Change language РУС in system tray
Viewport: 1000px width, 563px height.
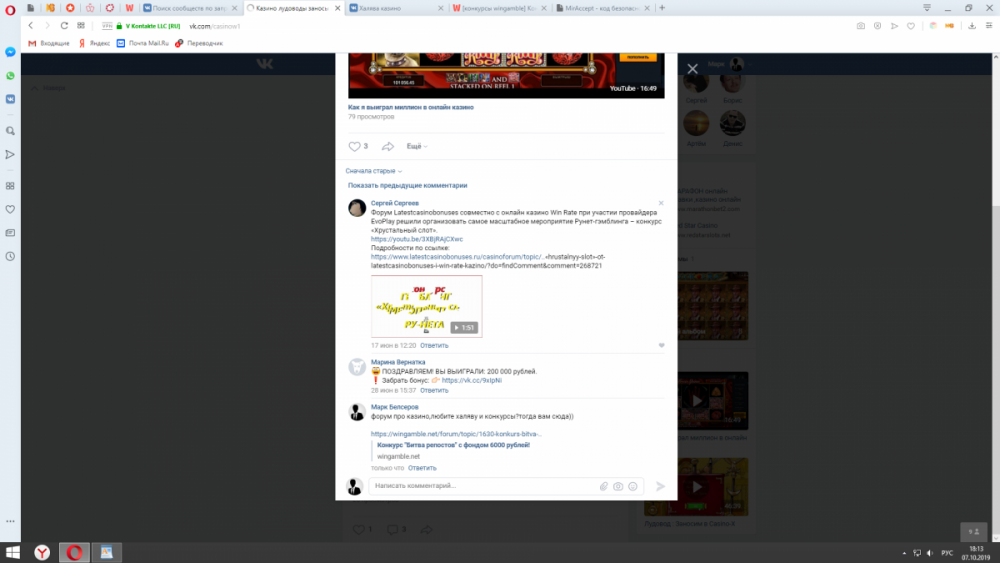point(947,553)
